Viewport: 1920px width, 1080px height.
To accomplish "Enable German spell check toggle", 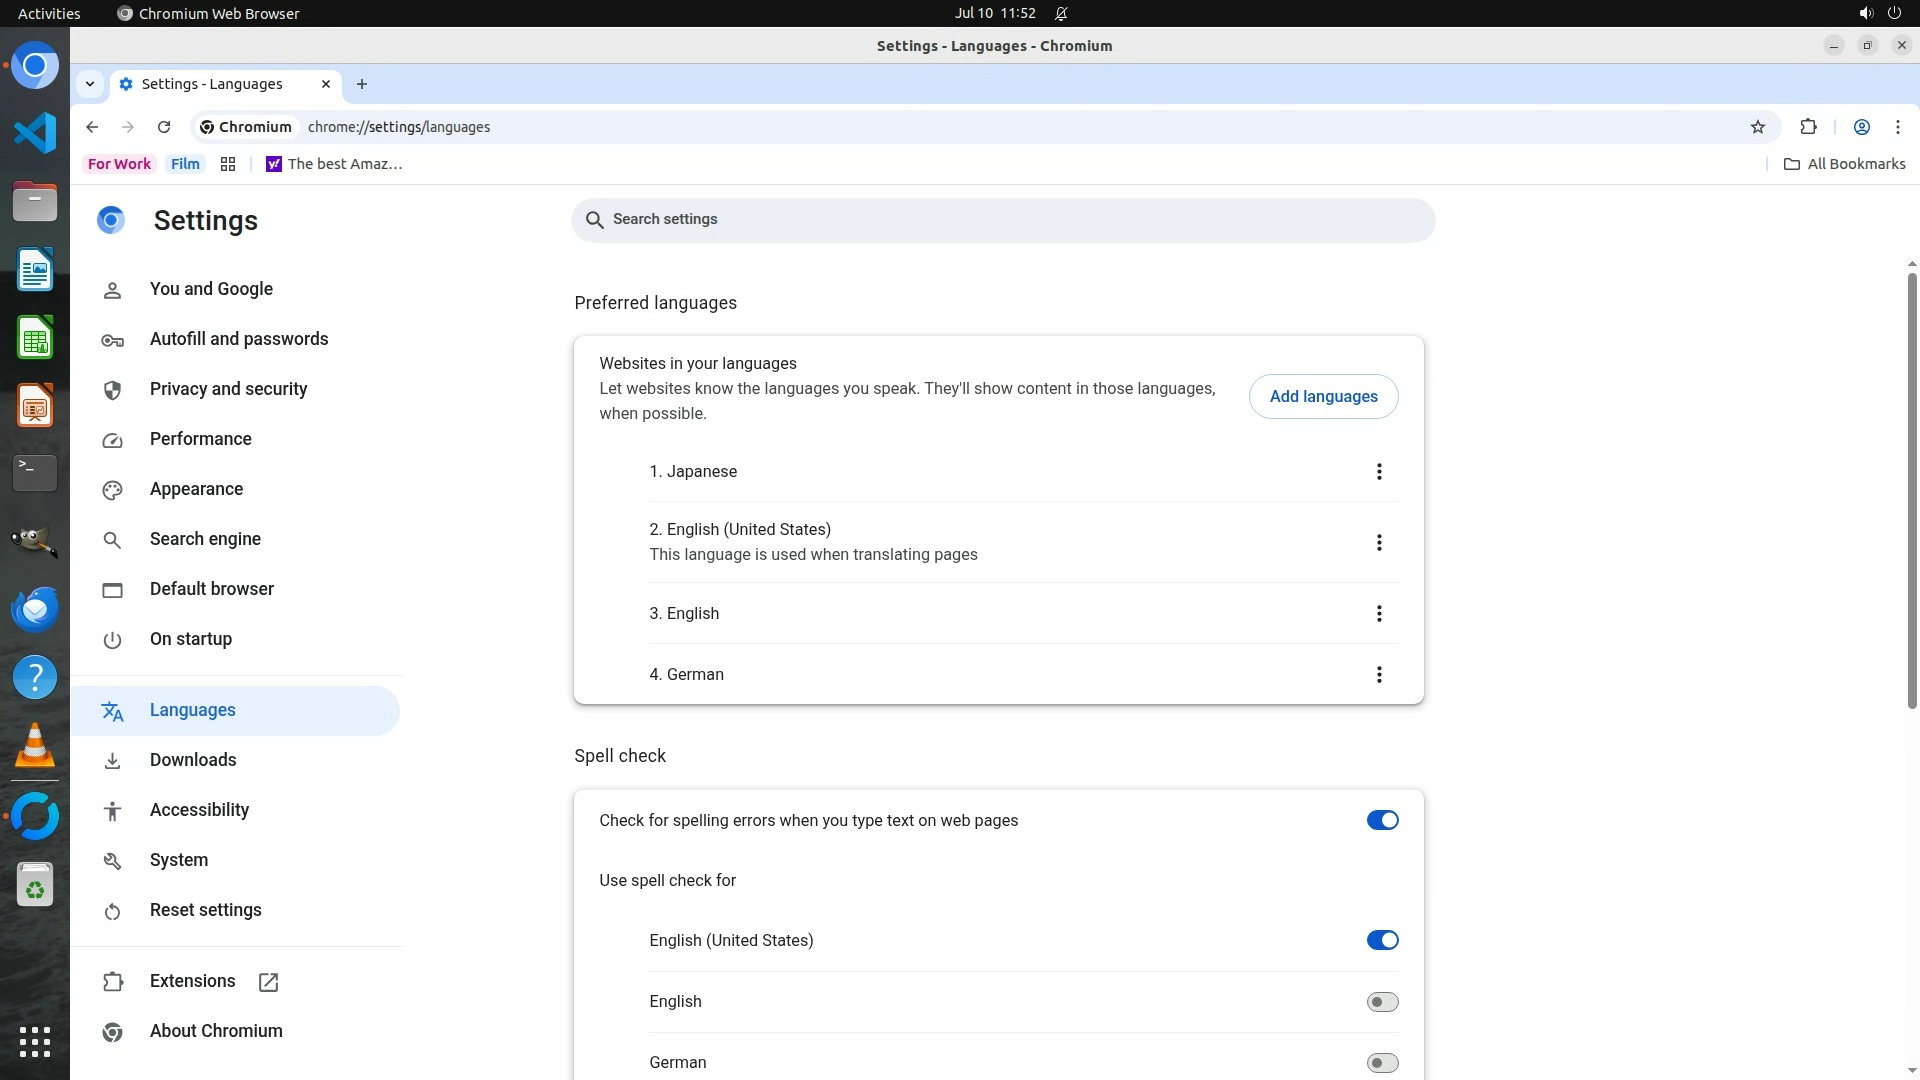I will [1382, 1062].
